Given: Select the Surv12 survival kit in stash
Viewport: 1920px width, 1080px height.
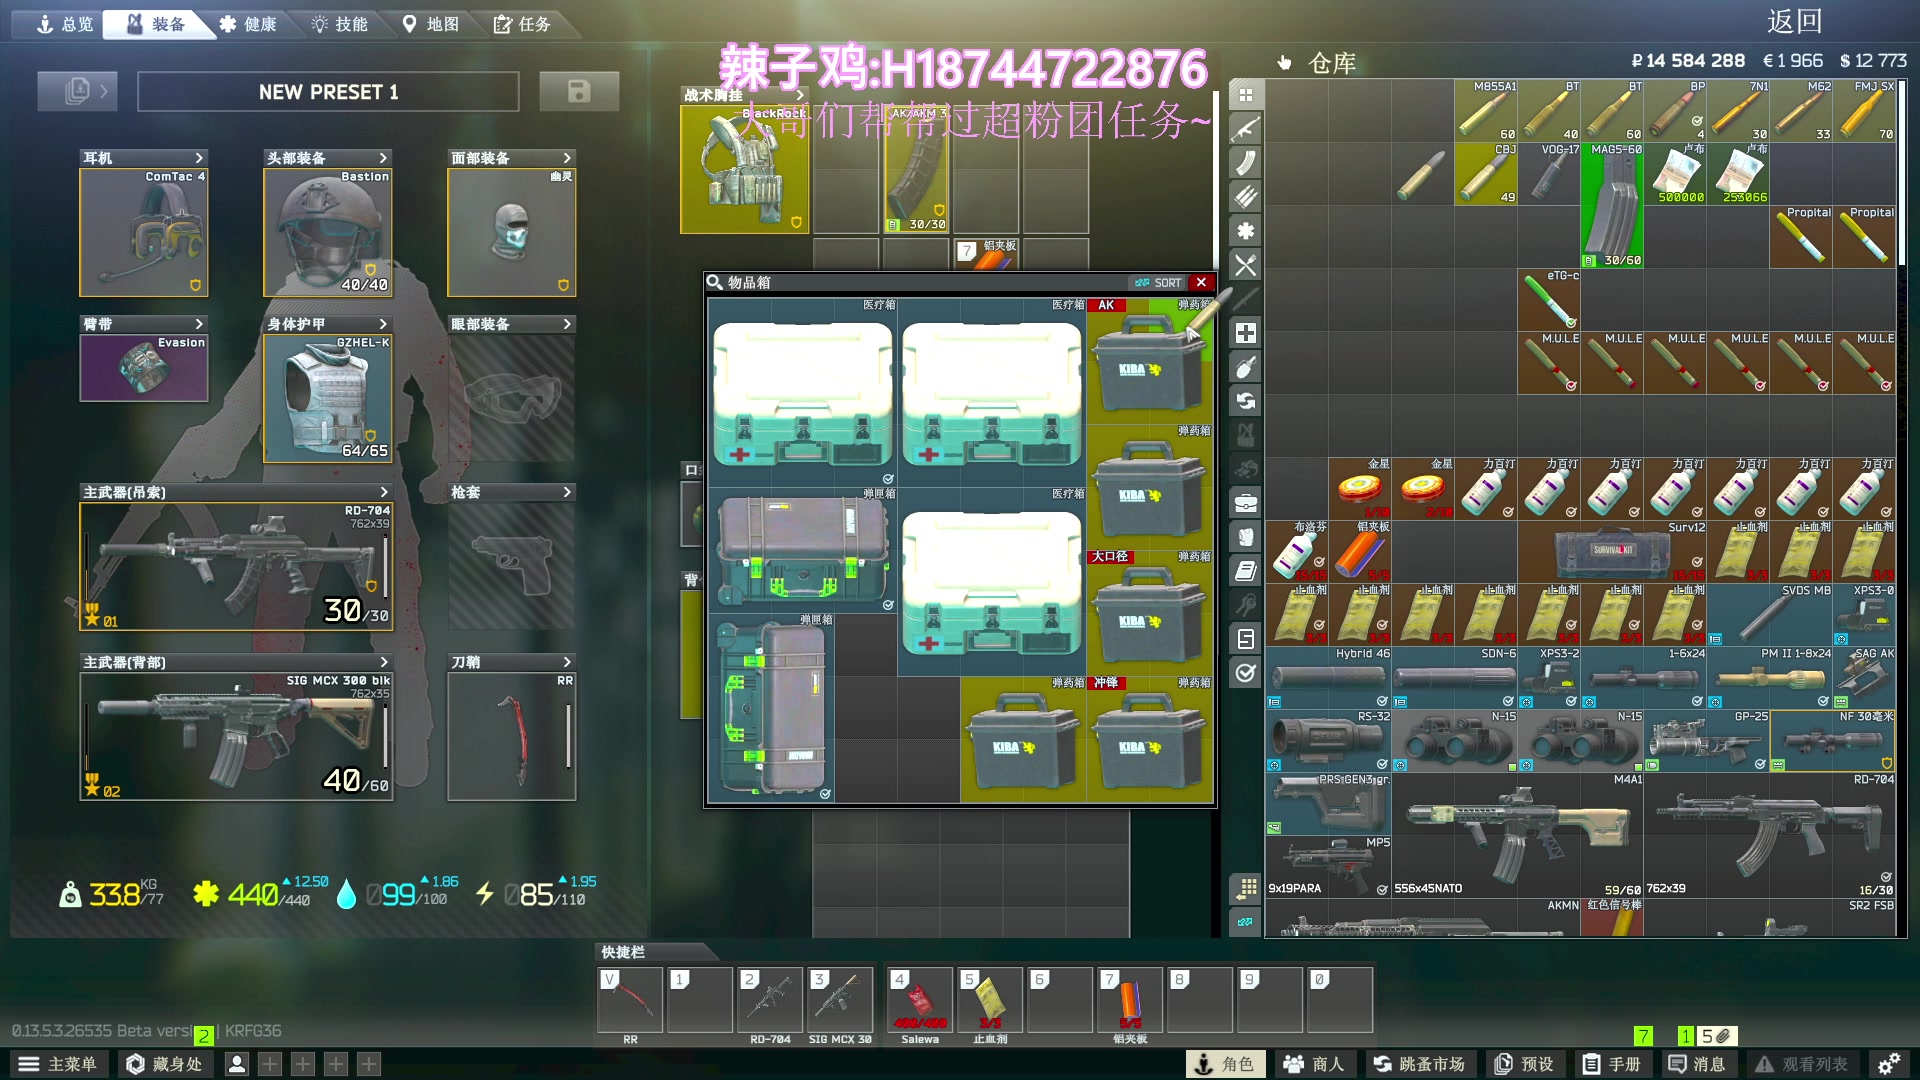Looking at the screenshot, I should [x=1612, y=551].
